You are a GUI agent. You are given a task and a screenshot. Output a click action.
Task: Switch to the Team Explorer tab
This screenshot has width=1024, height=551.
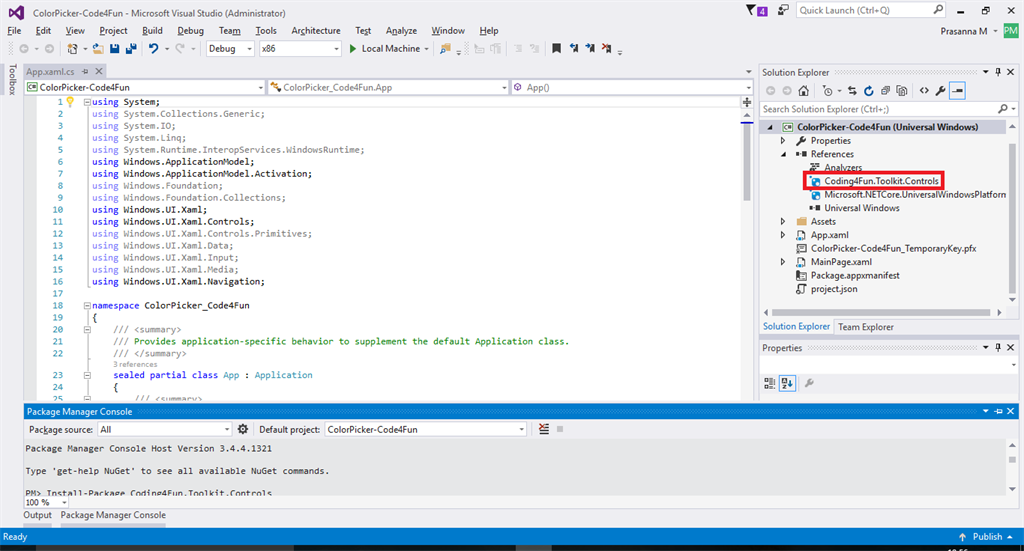click(x=865, y=327)
